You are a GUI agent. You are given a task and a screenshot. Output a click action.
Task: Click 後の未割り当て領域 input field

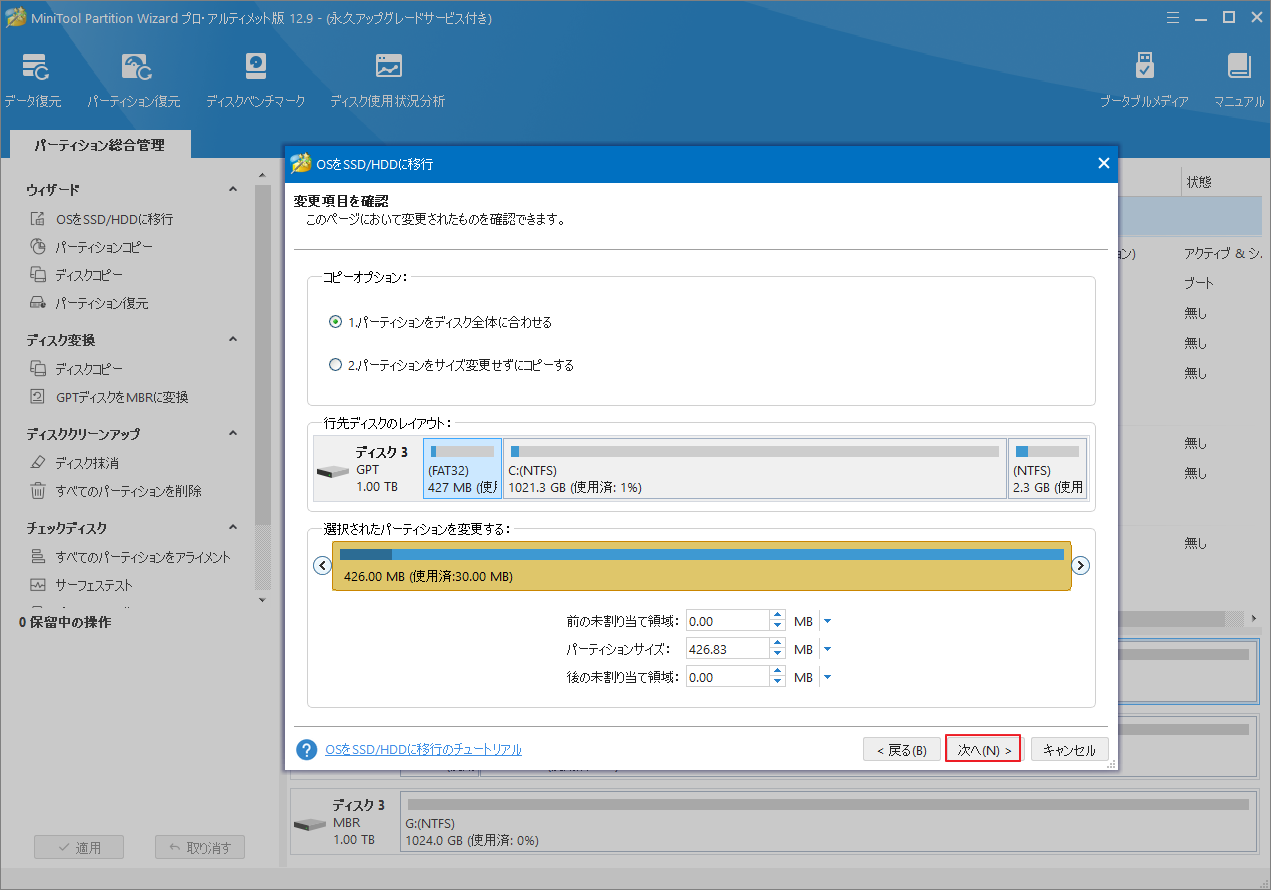pyautogui.click(x=727, y=678)
